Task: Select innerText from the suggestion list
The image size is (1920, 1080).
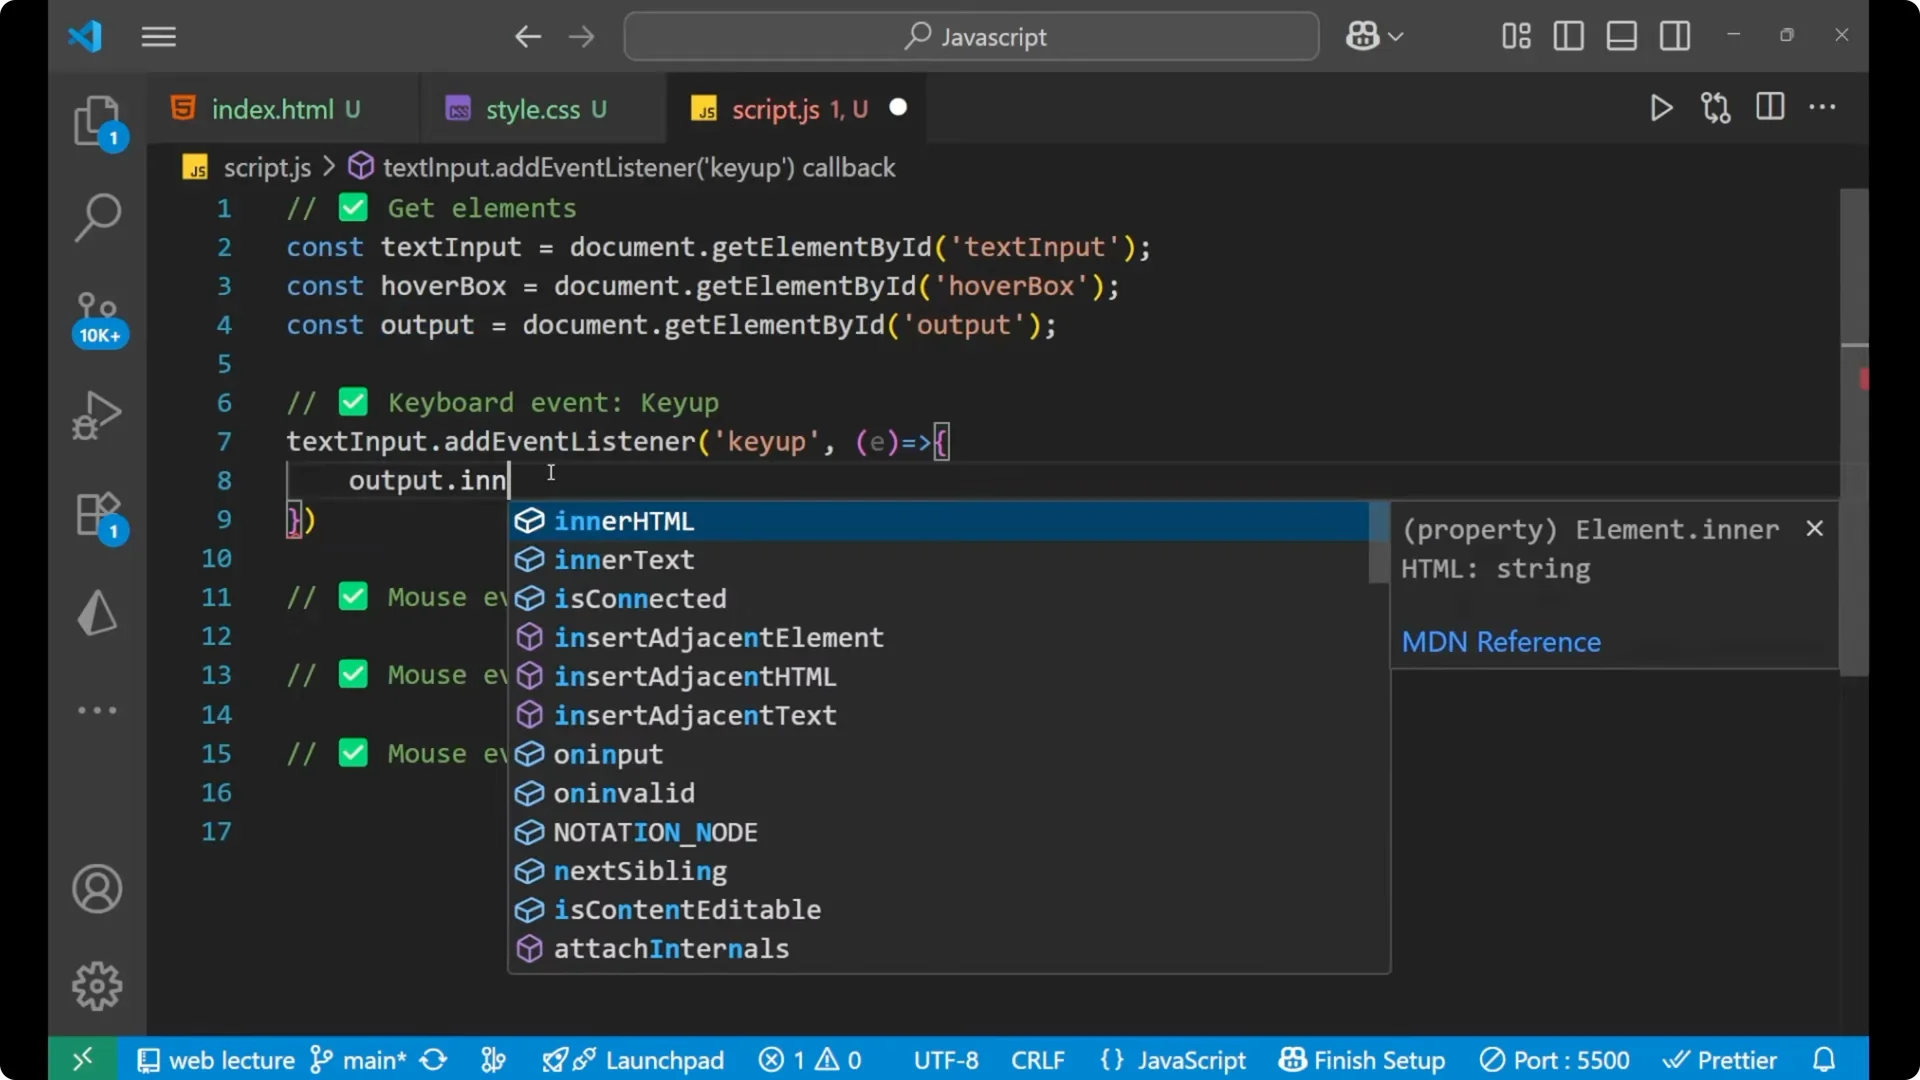Action: point(624,559)
